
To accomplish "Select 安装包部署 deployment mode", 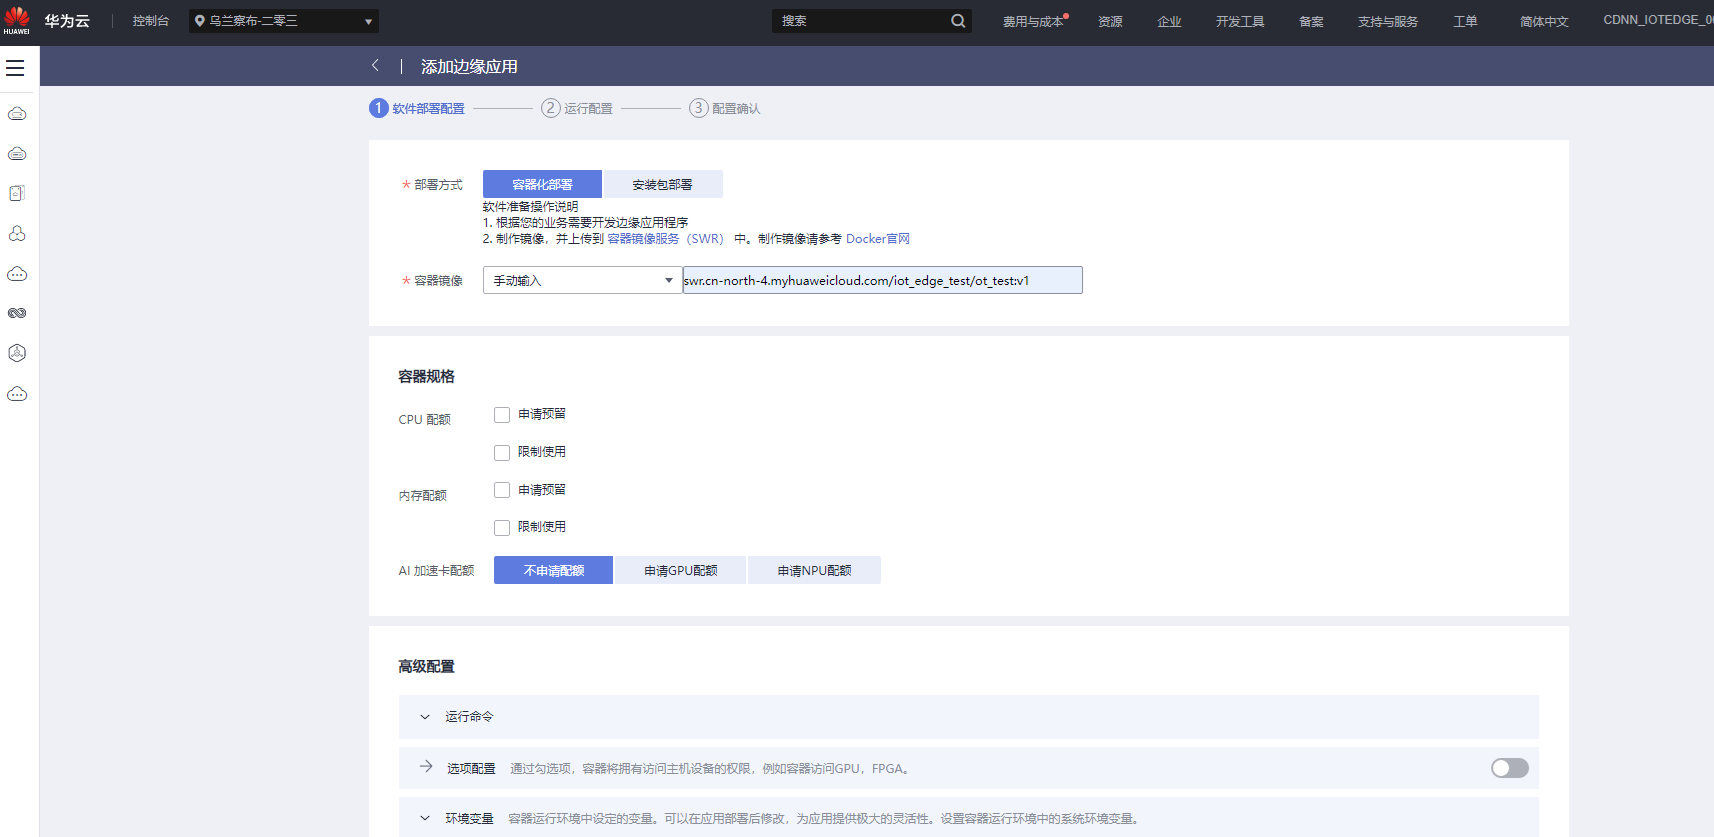I will click(x=663, y=184).
